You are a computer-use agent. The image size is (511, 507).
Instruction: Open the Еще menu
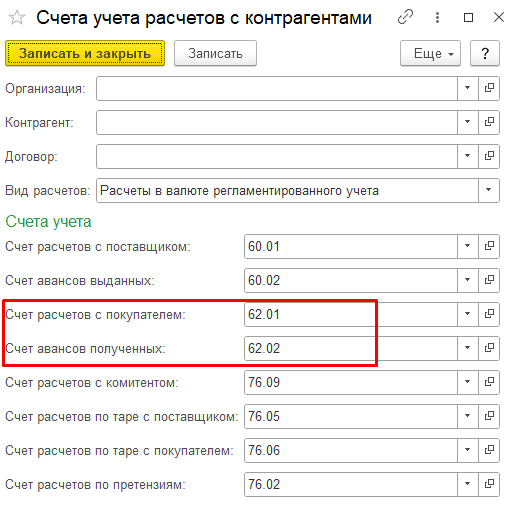(x=430, y=53)
